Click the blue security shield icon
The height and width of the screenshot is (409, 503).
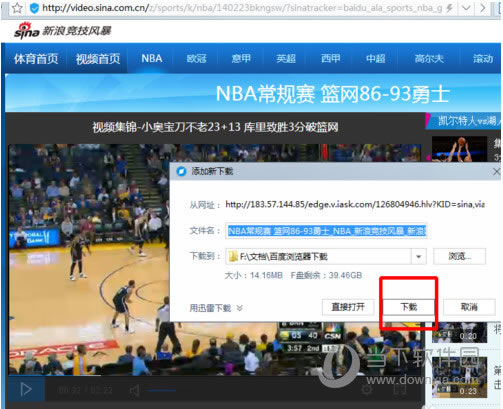(x=34, y=8)
